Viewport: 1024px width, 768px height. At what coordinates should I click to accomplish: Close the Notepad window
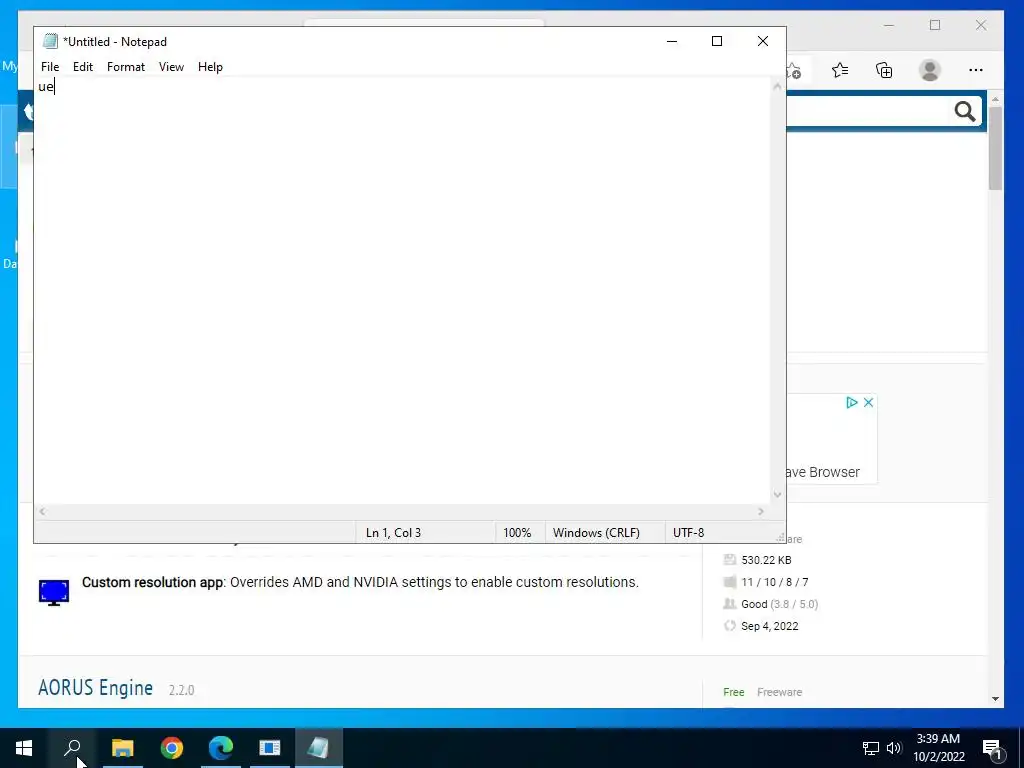(x=763, y=41)
